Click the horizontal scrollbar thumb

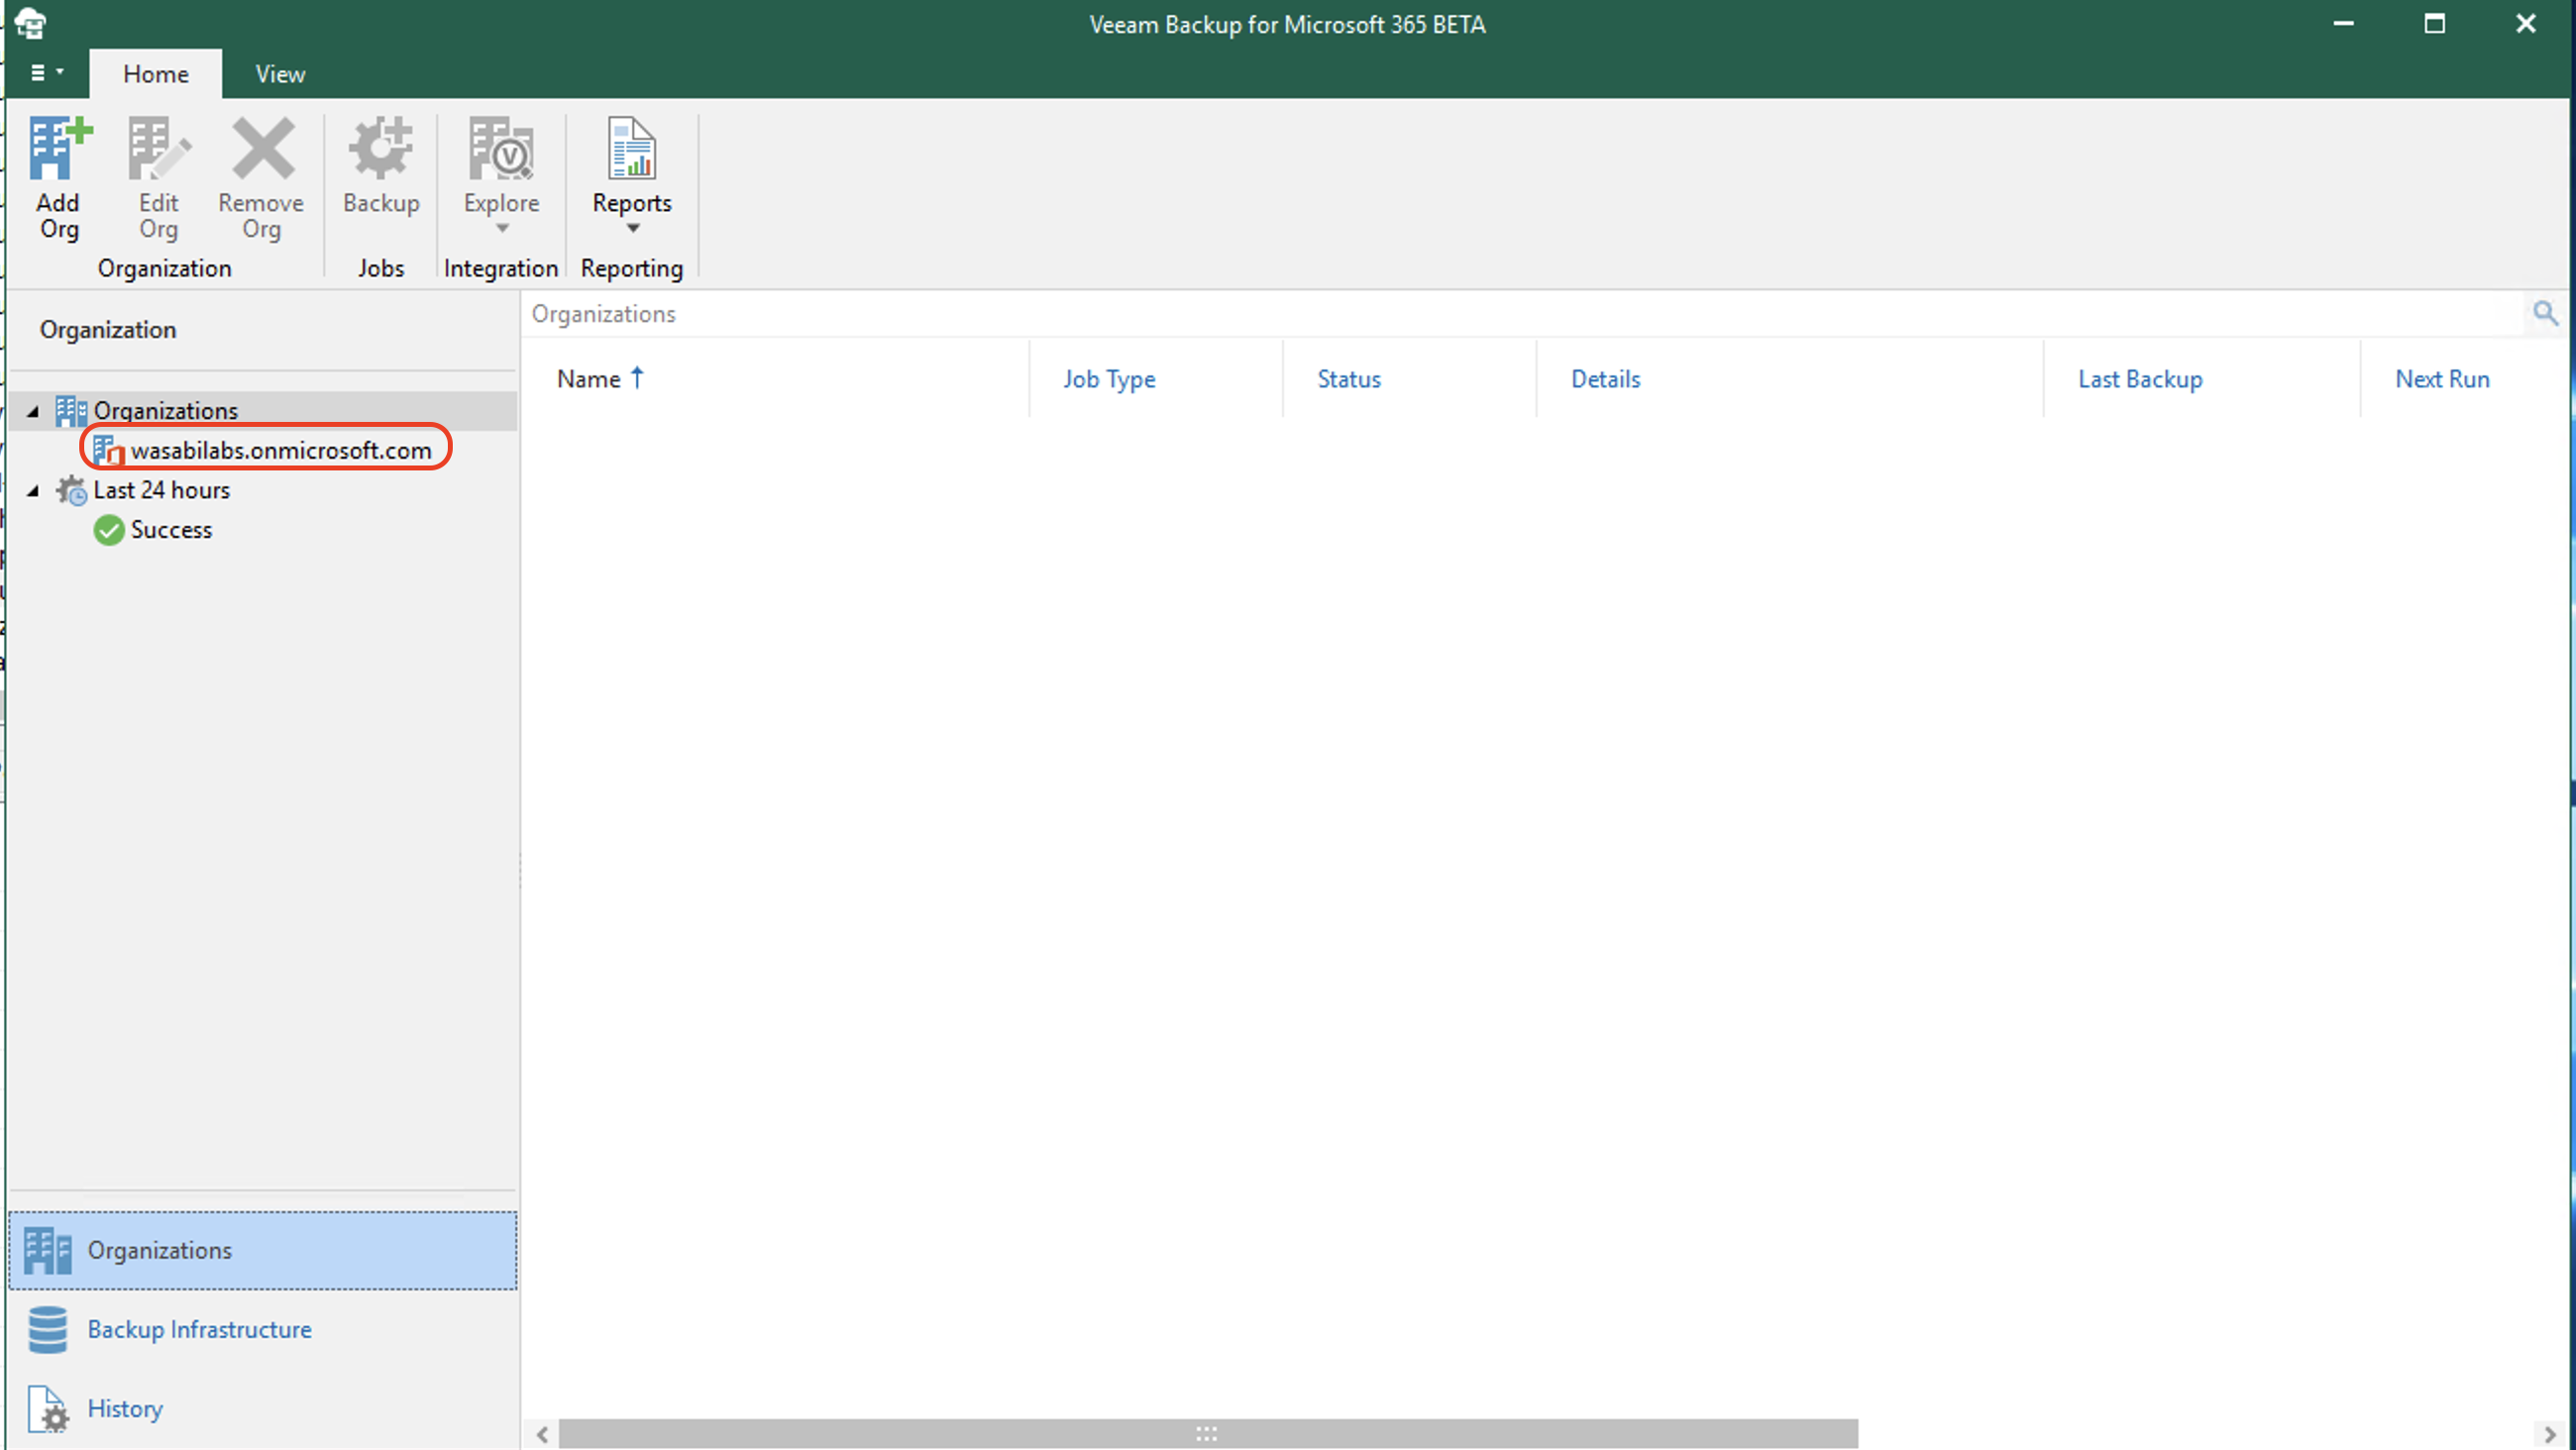click(1208, 1434)
